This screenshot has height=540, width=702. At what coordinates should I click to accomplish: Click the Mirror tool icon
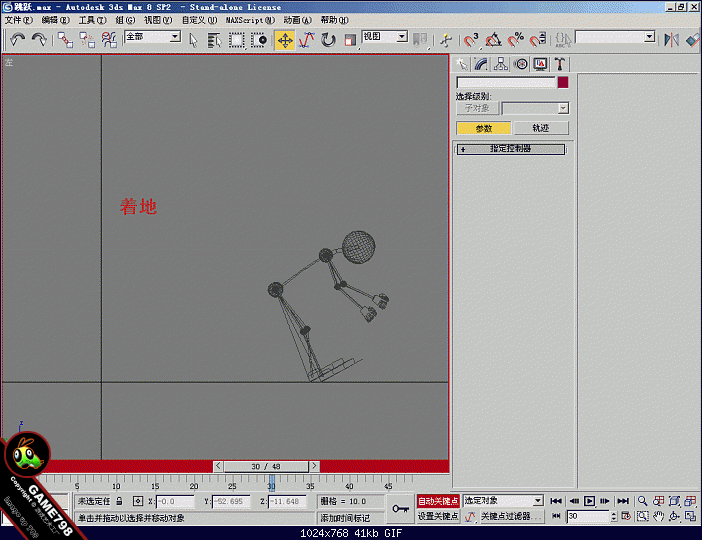(671, 40)
